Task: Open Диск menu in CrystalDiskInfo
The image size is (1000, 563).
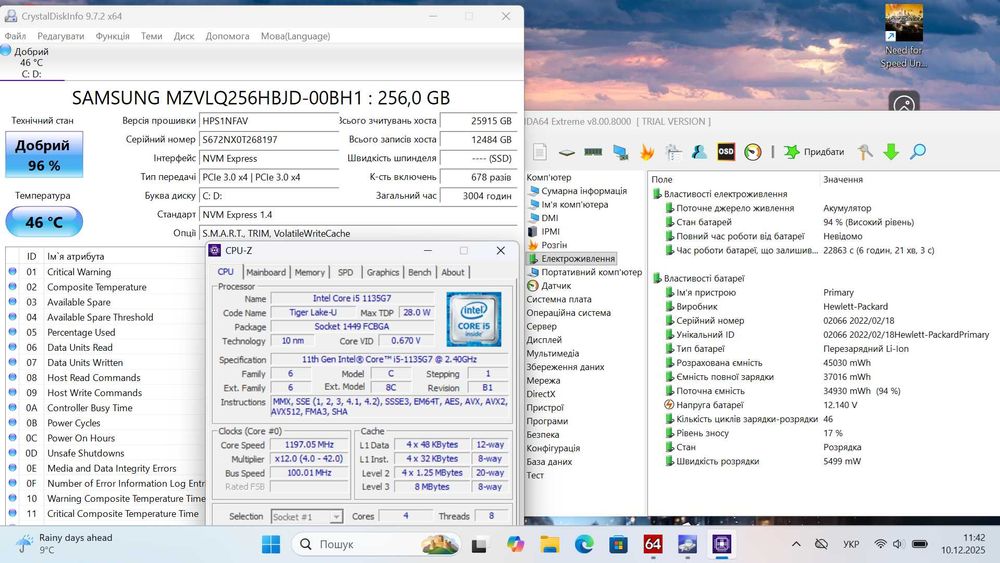Action: [184, 36]
